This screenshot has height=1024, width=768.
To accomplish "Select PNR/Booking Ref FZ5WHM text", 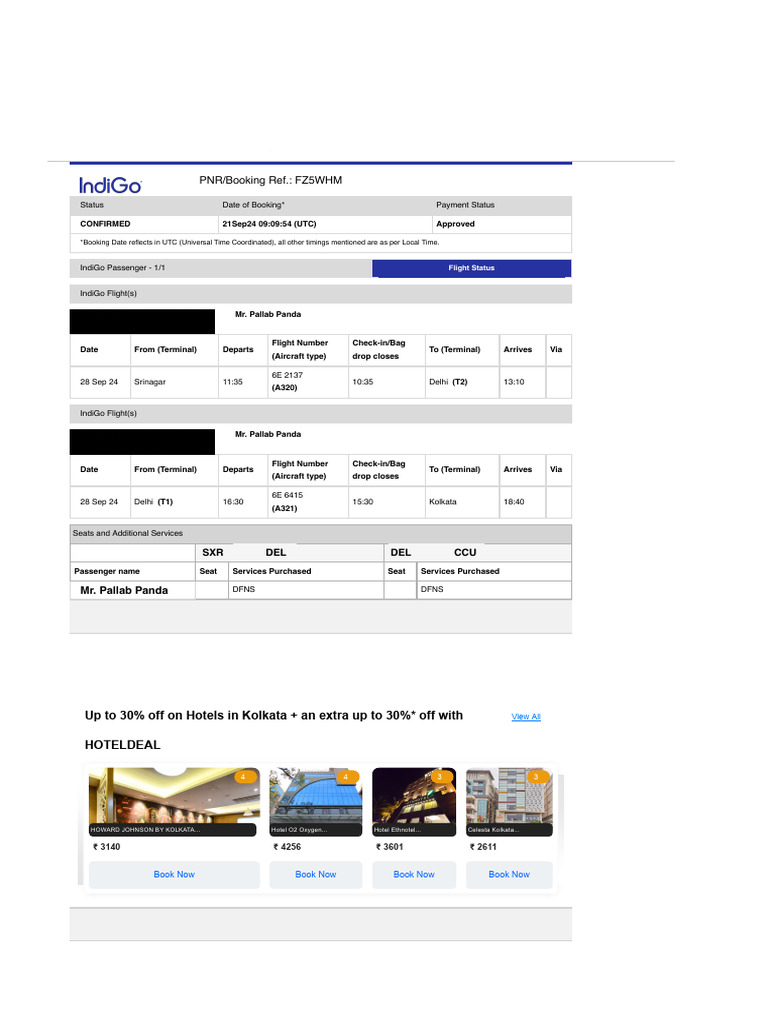I will coord(270,180).
